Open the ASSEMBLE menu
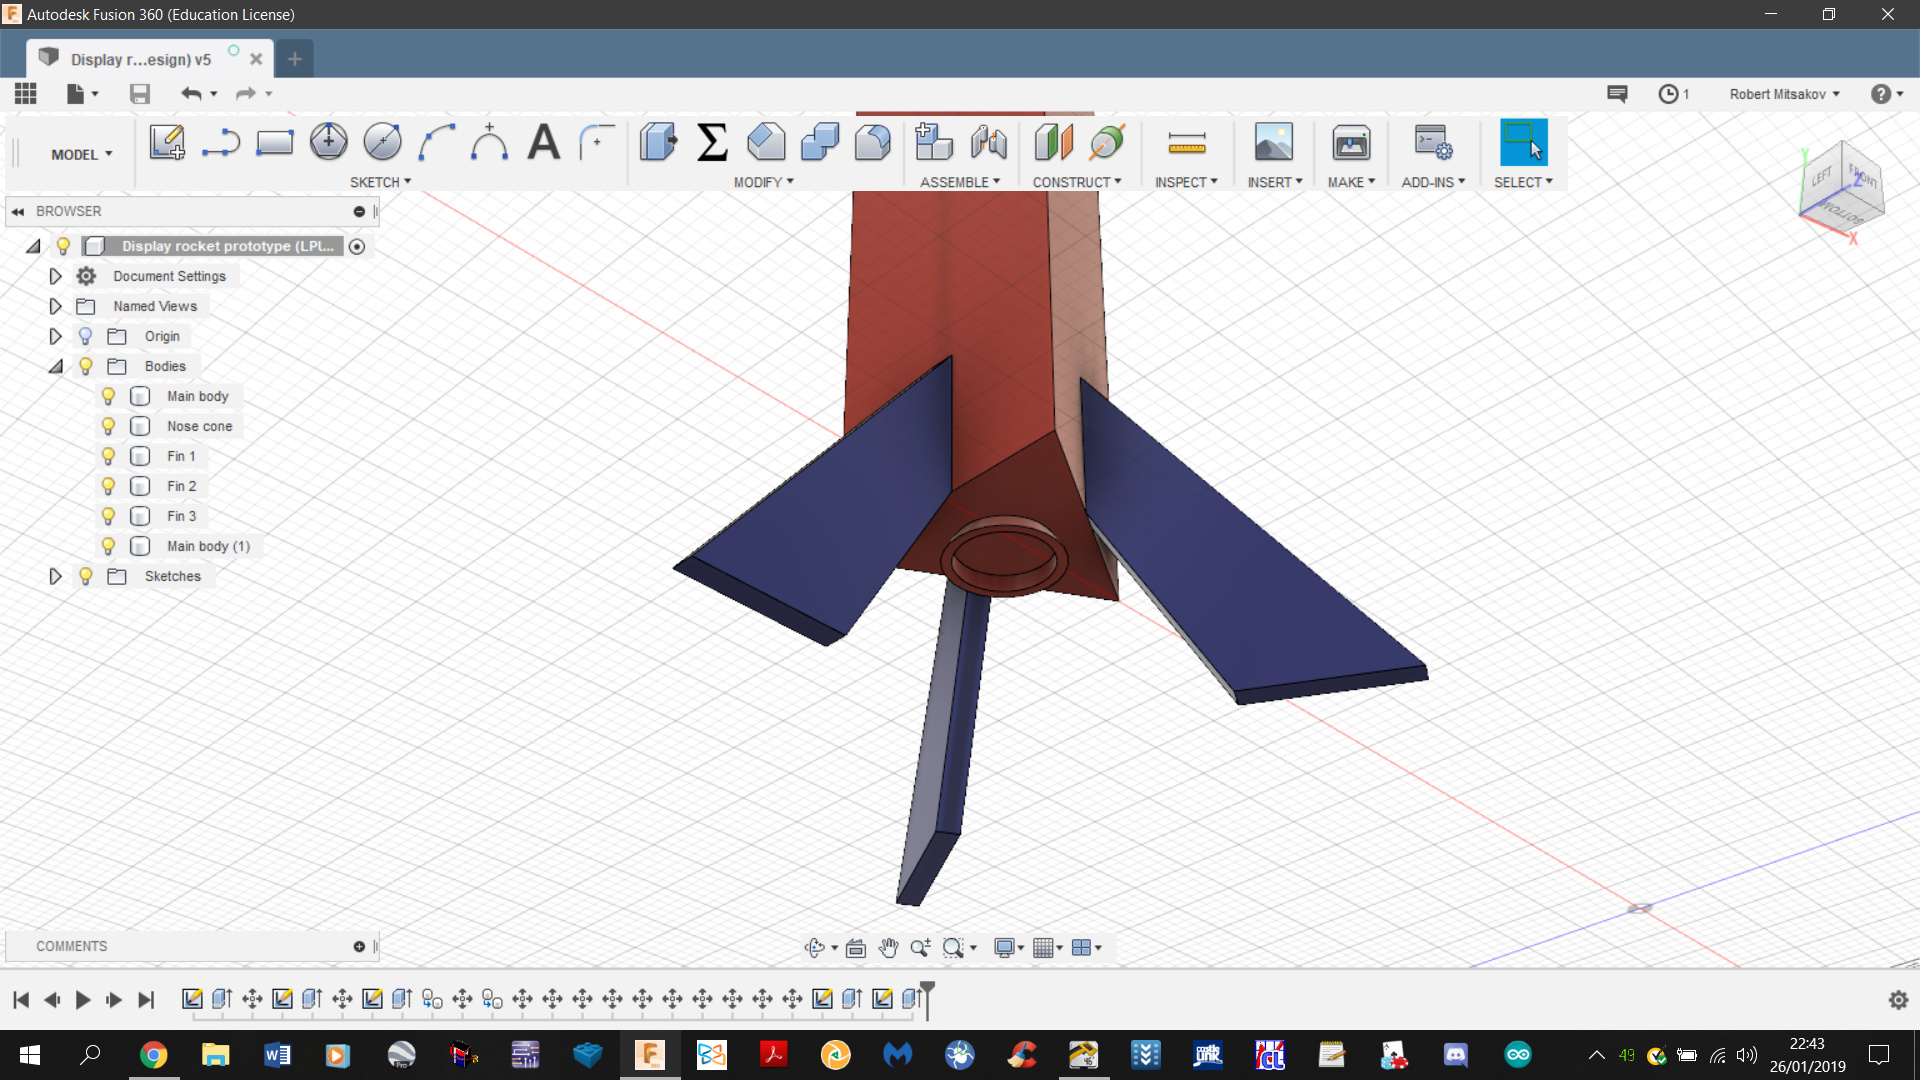Viewport: 1920px width, 1080px height. coord(960,182)
